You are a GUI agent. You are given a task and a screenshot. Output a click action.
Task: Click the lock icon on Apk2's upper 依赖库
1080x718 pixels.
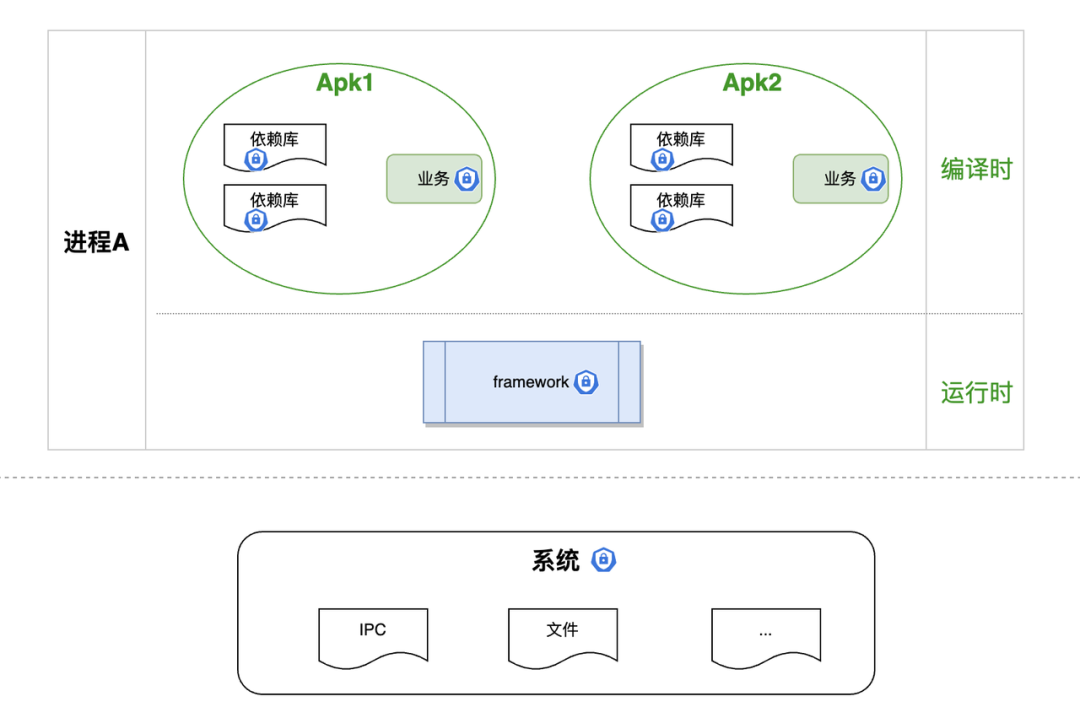point(662,159)
